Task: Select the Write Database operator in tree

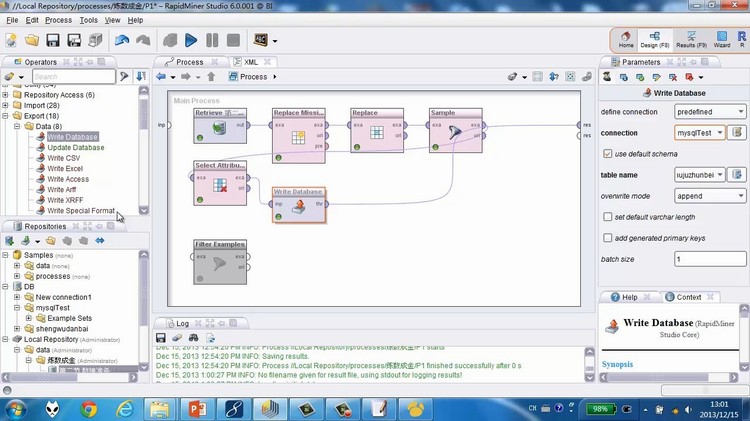Action: pyautogui.click(x=72, y=137)
